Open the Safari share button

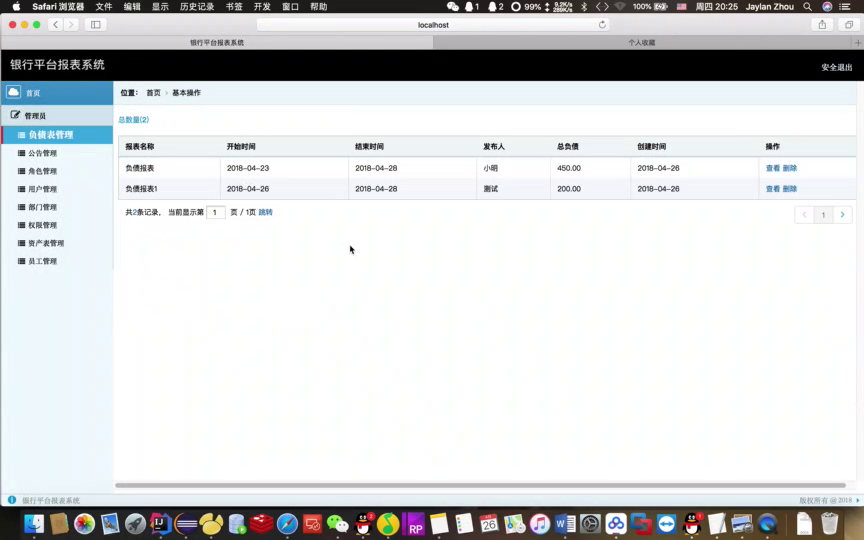tap(822, 24)
